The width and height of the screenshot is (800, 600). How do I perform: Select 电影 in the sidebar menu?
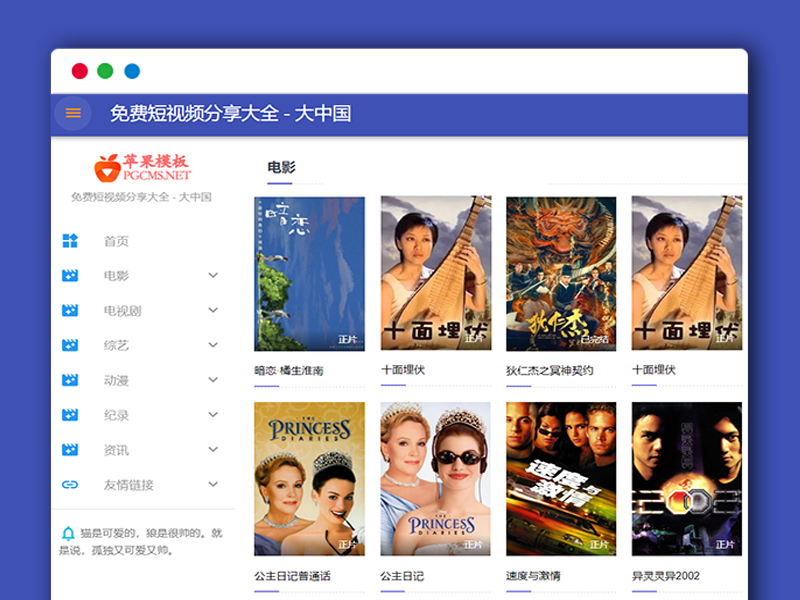pos(116,276)
